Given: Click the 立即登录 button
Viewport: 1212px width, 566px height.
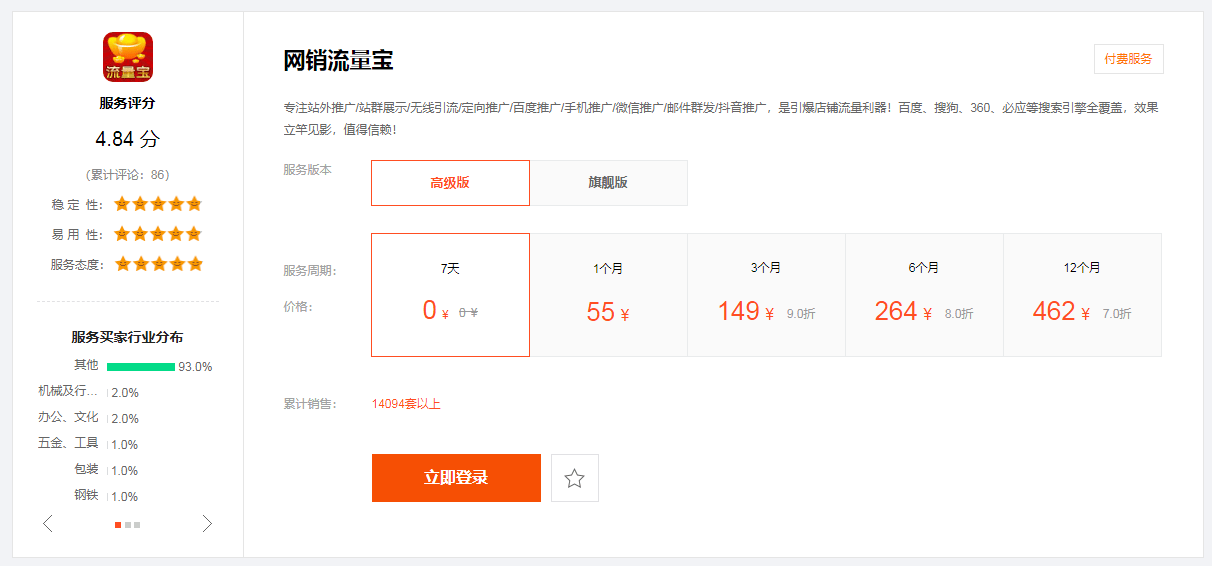Looking at the screenshot, I should pos(456,478).
